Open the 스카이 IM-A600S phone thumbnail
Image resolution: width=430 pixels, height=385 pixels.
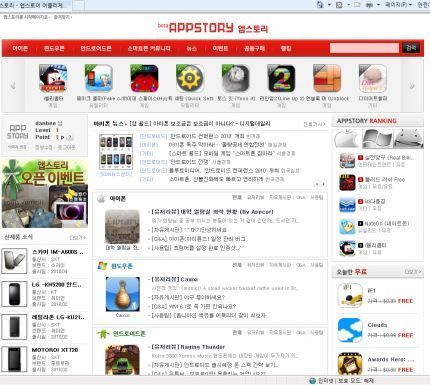coord(14,261)
